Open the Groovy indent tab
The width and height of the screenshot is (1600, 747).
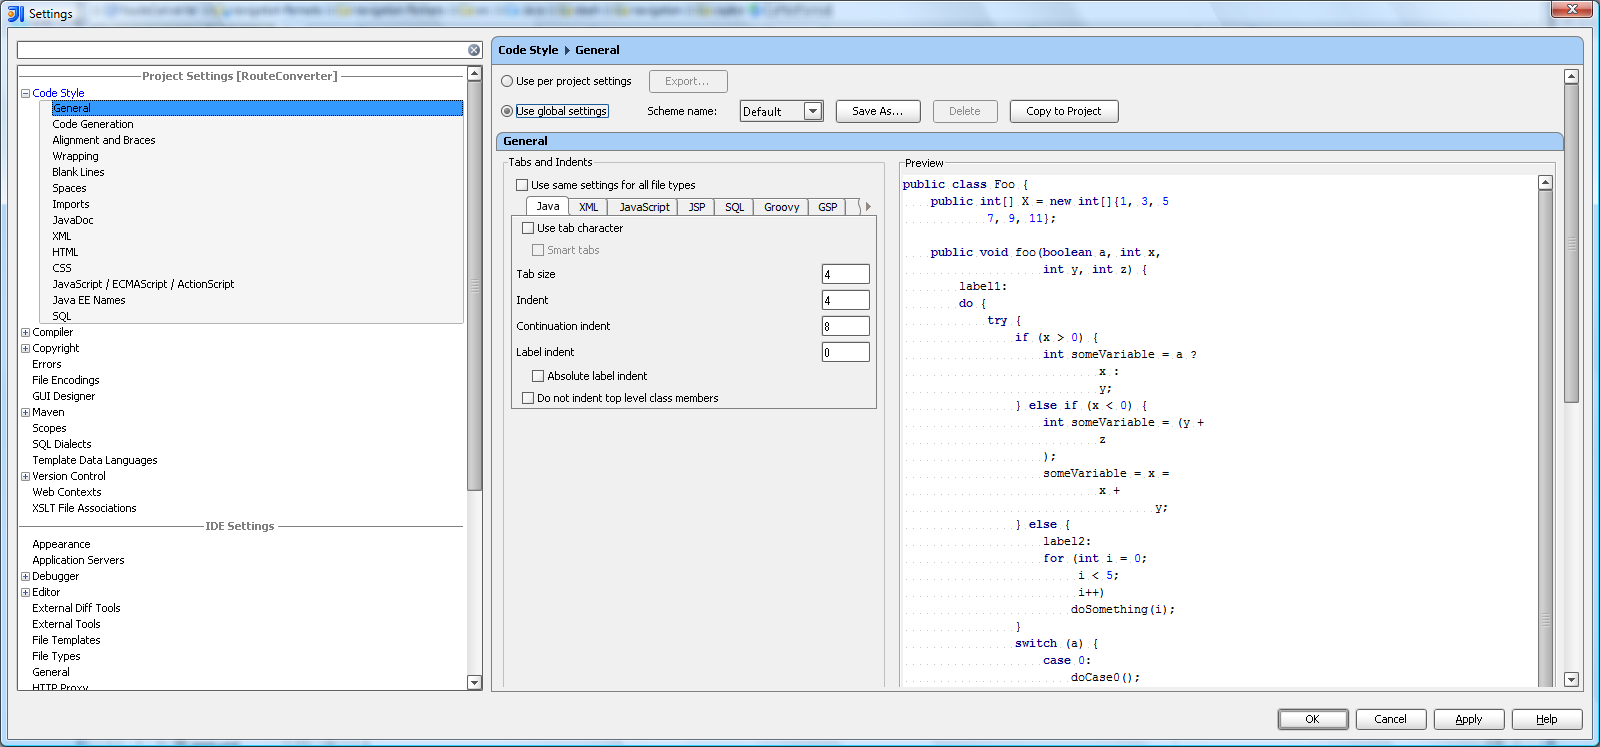point(781,207)
